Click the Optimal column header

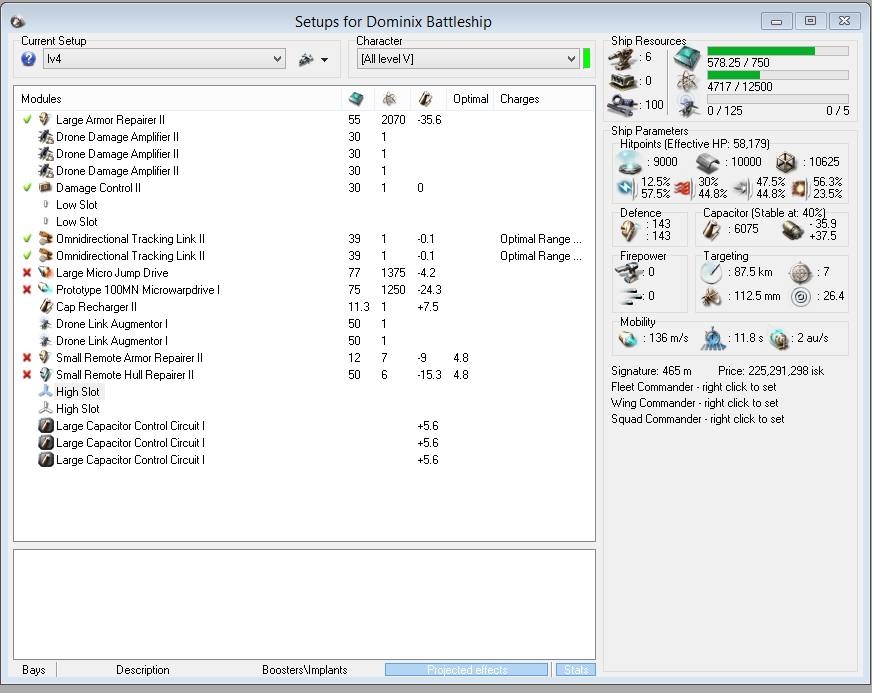[470, 99]
